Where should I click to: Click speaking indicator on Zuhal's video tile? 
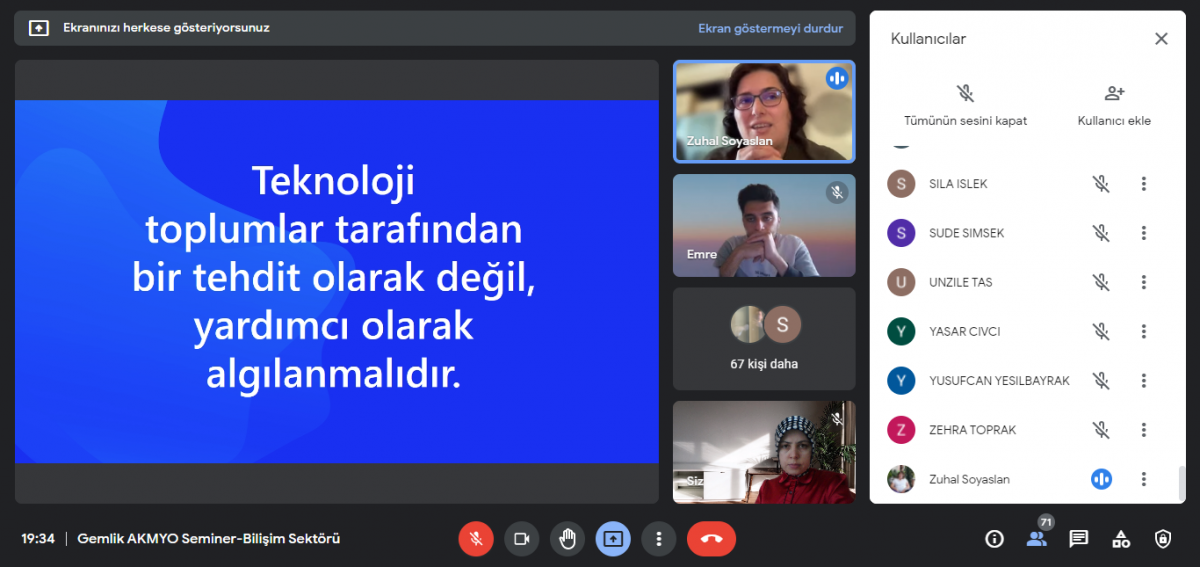point(837,78)
